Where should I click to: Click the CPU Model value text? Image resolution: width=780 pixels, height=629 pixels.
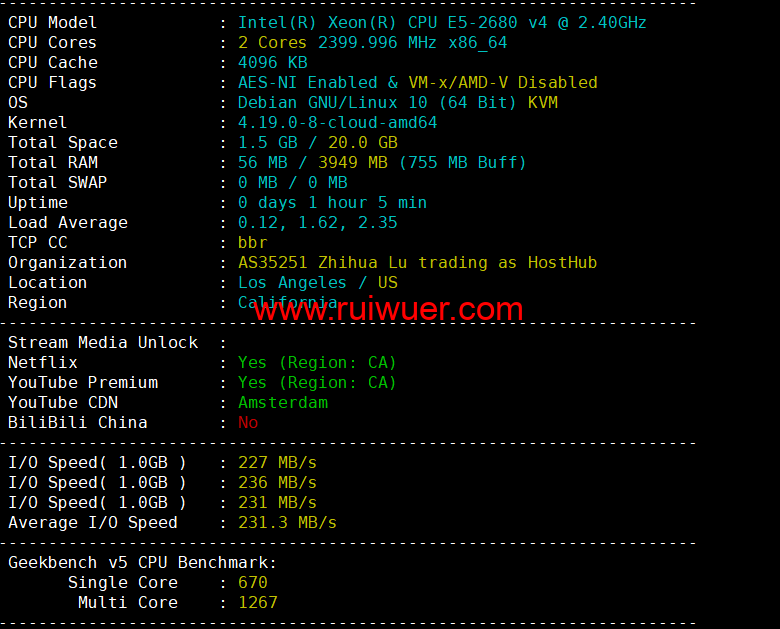(442, 22)
